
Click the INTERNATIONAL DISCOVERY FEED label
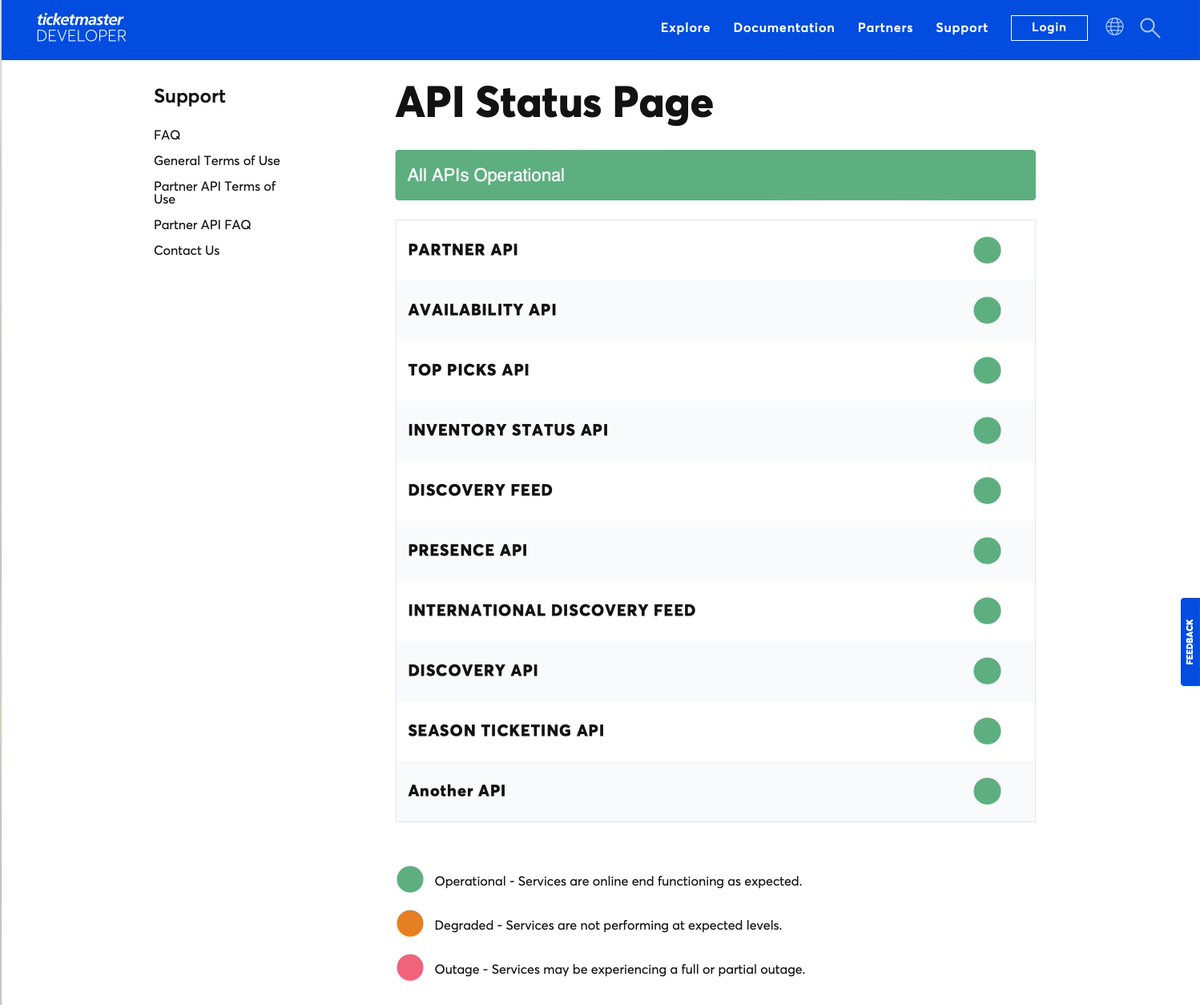point(552,610)
